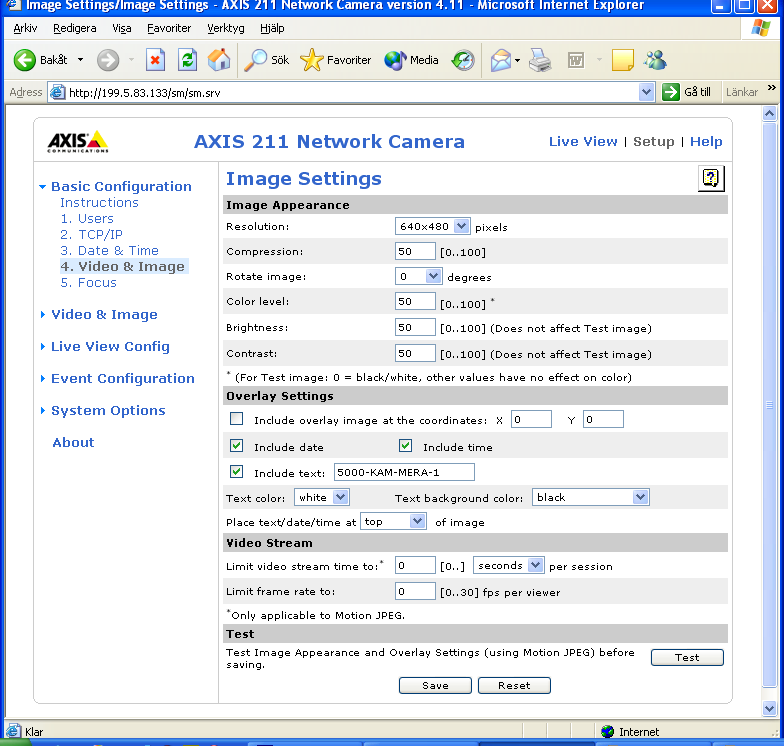Click the AXIS Communications logo
The height and width of the screenshot is (746, 784).
coord(78,142)
